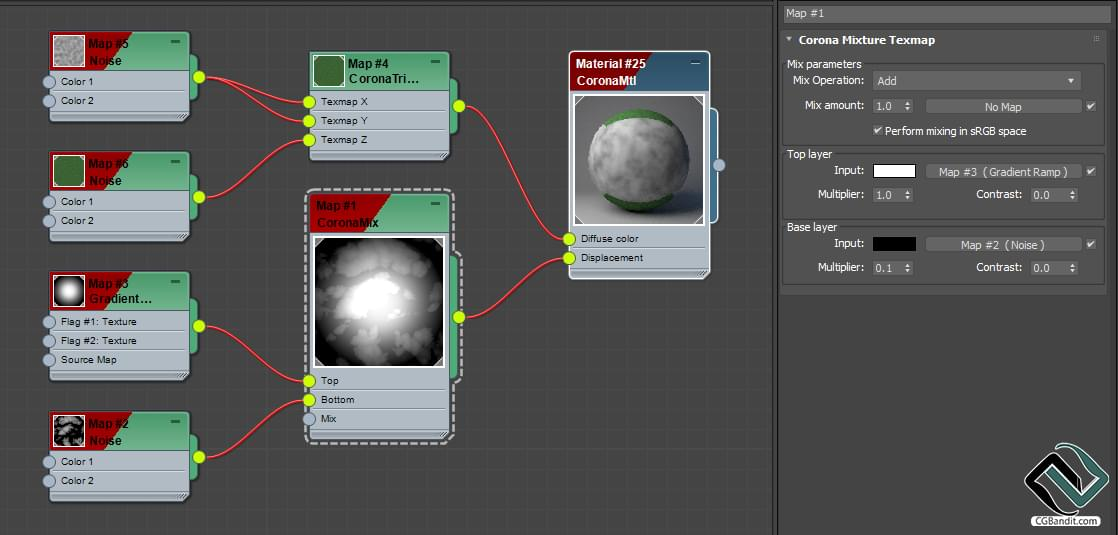Click Flag #2: Texture input socket
The image size is (1118, 535).
(x=49, y=340)
